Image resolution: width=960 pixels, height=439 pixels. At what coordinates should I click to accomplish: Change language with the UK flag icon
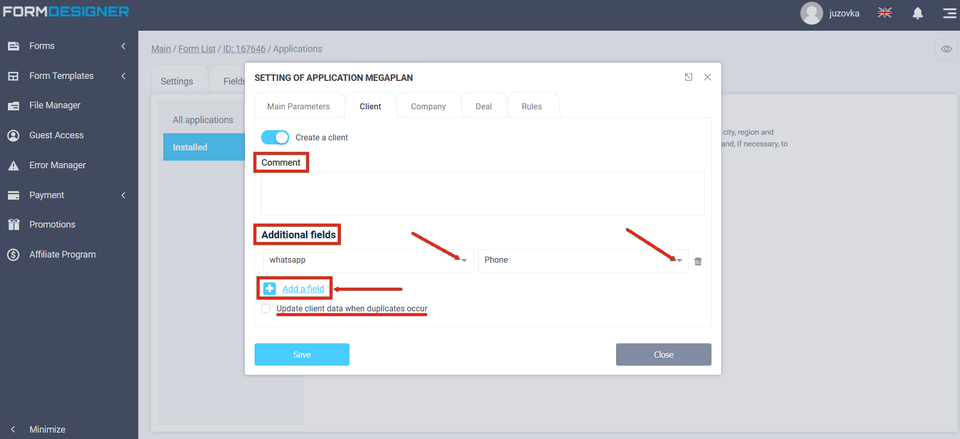884,13
